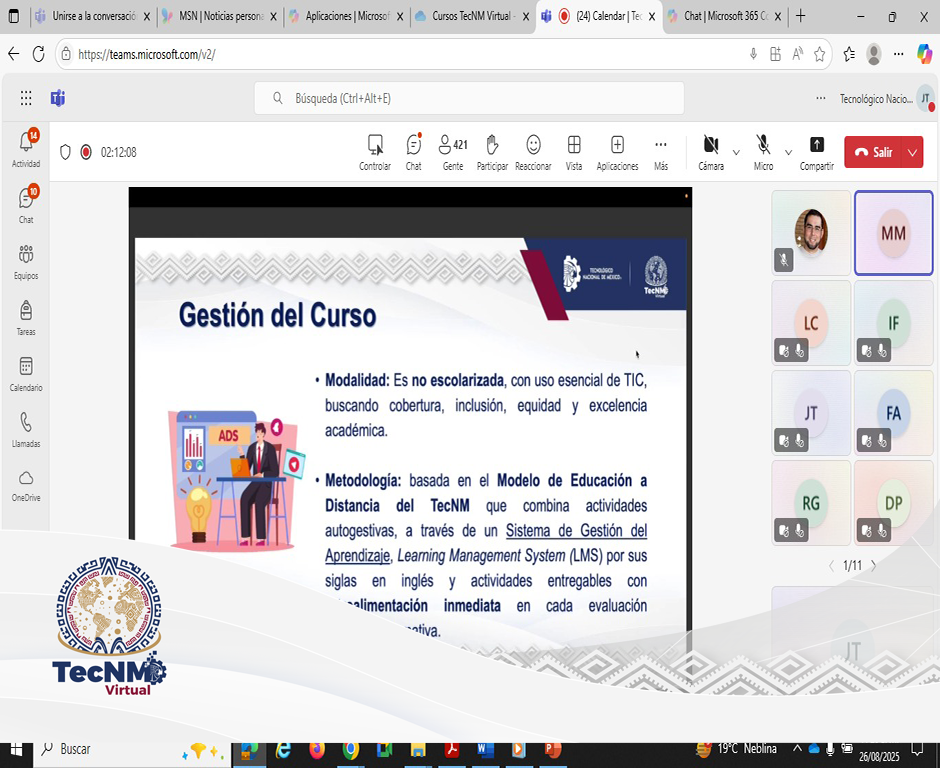Expand the Cámara options arrow
Screen dimensions: 940x768
pyautogui.click(x=736, y=152)
